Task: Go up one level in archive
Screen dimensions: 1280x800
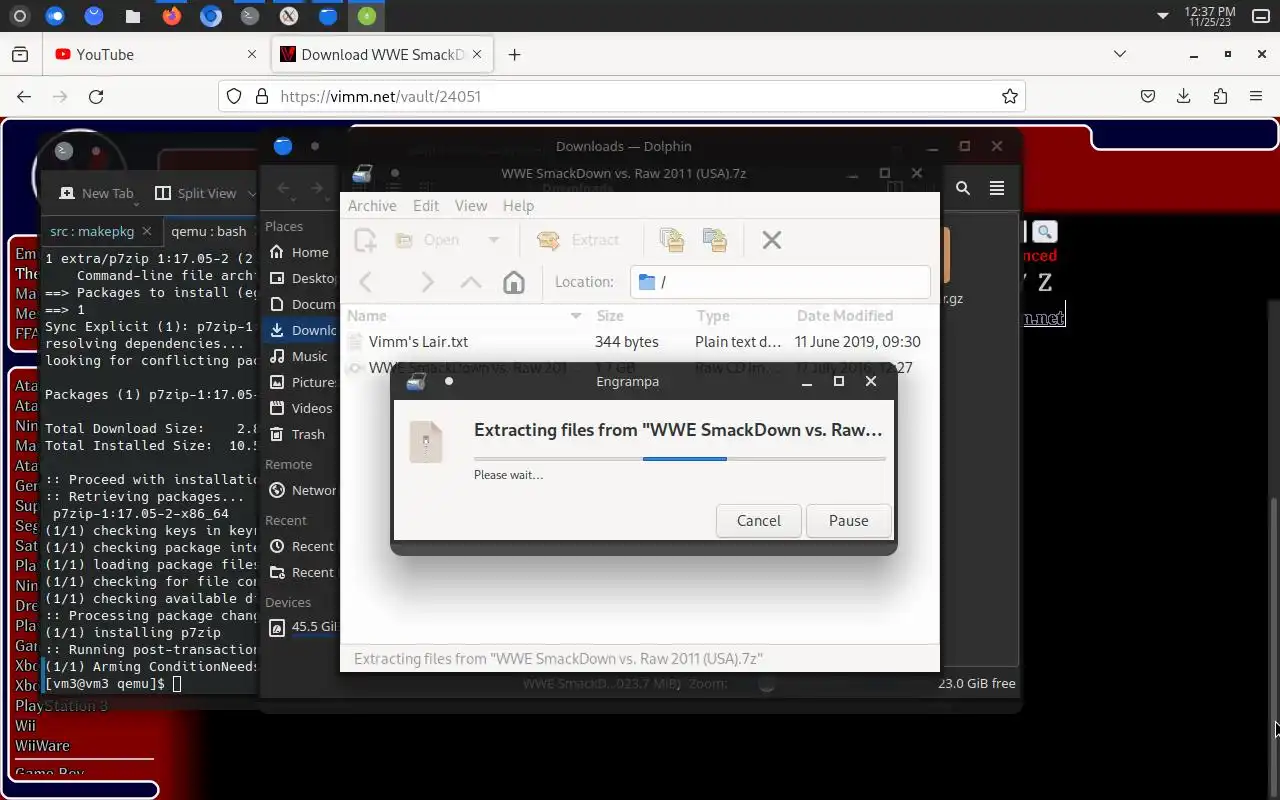Action: click(471, 282)
